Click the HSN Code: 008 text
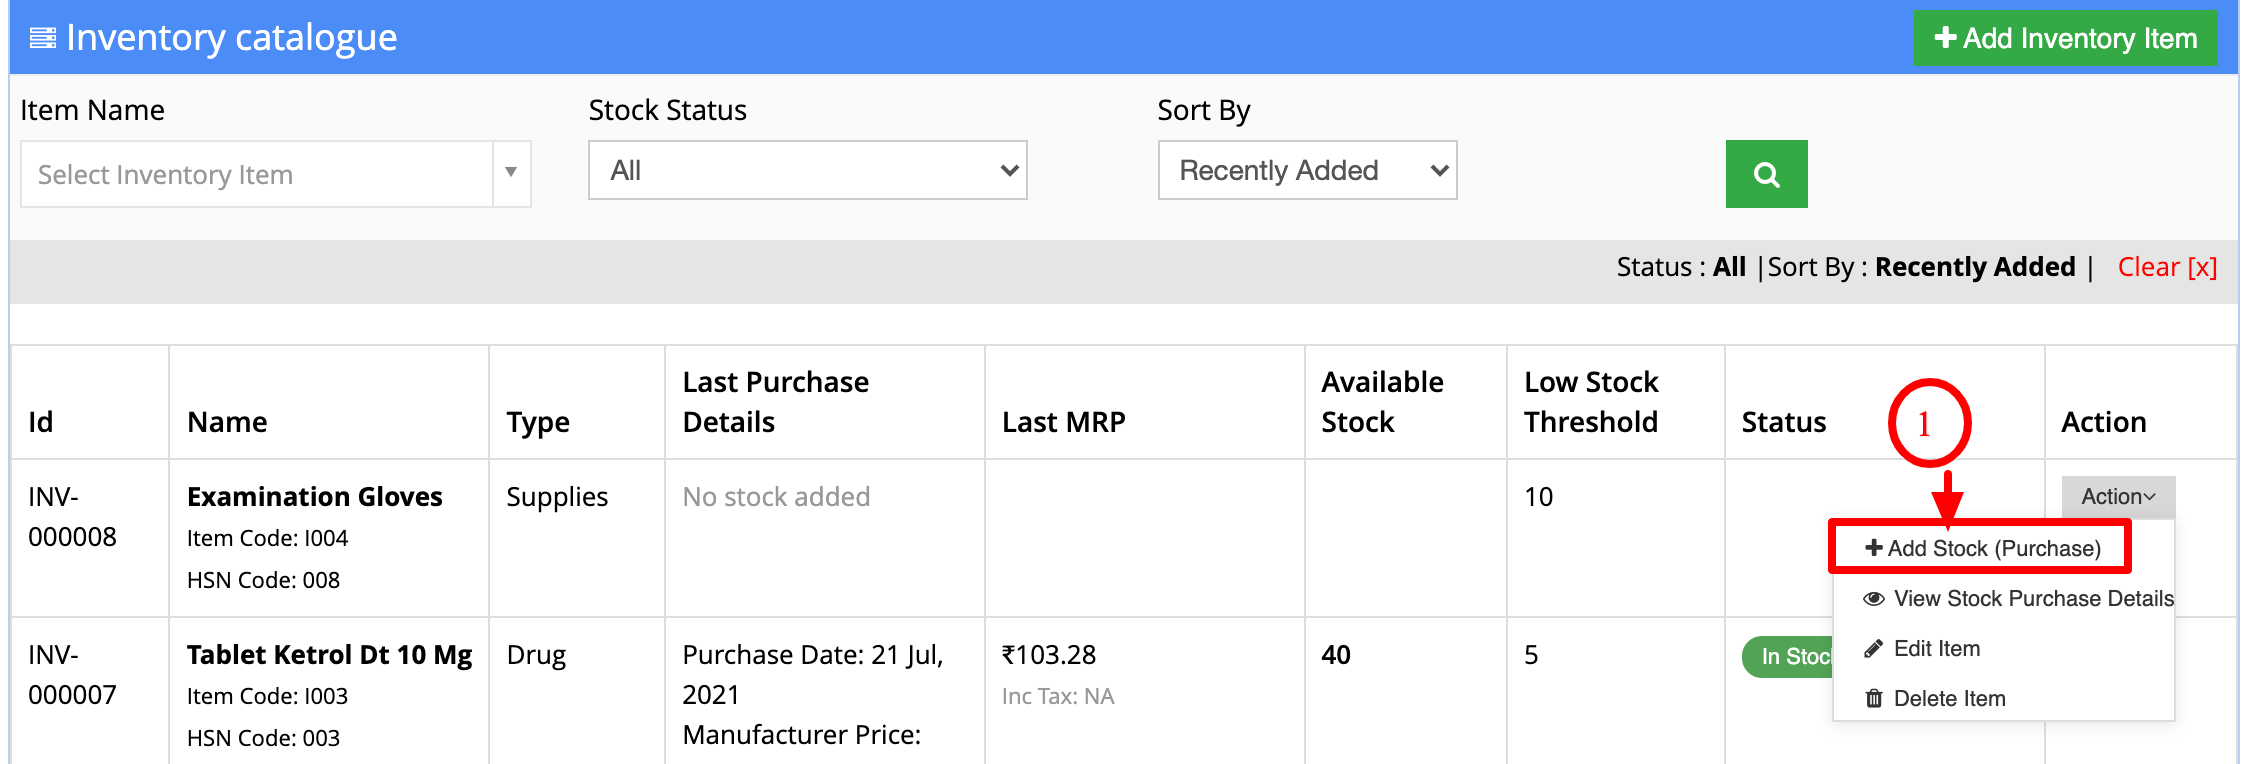The width and height of the screenshot is (2252, 764). tap(263, 580)
